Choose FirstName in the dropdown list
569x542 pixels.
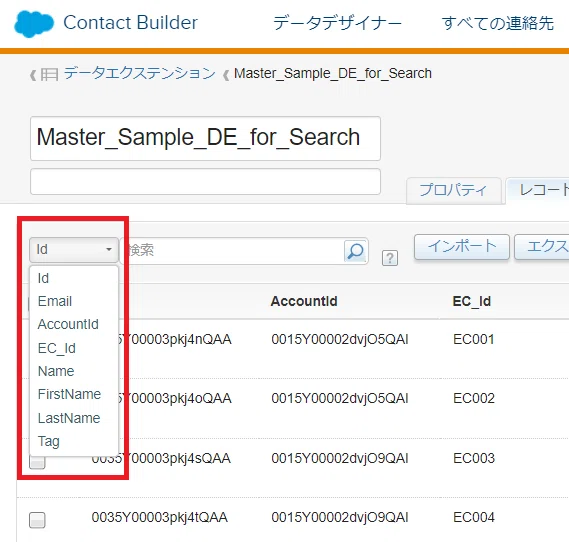[x=69, y=394]
